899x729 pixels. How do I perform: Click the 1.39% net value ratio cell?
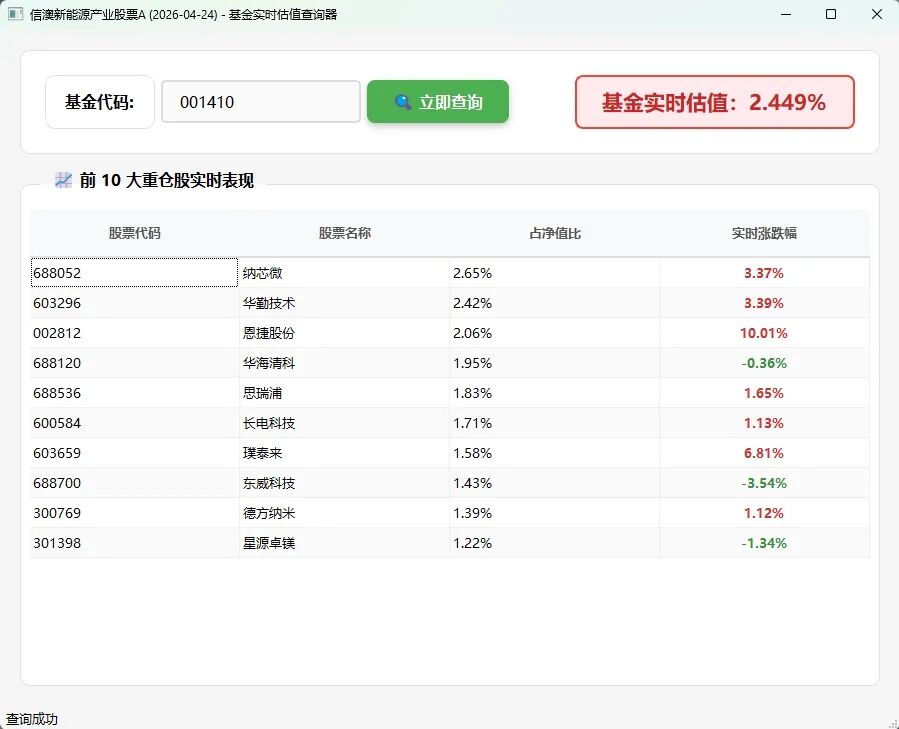tap(554, 513)
